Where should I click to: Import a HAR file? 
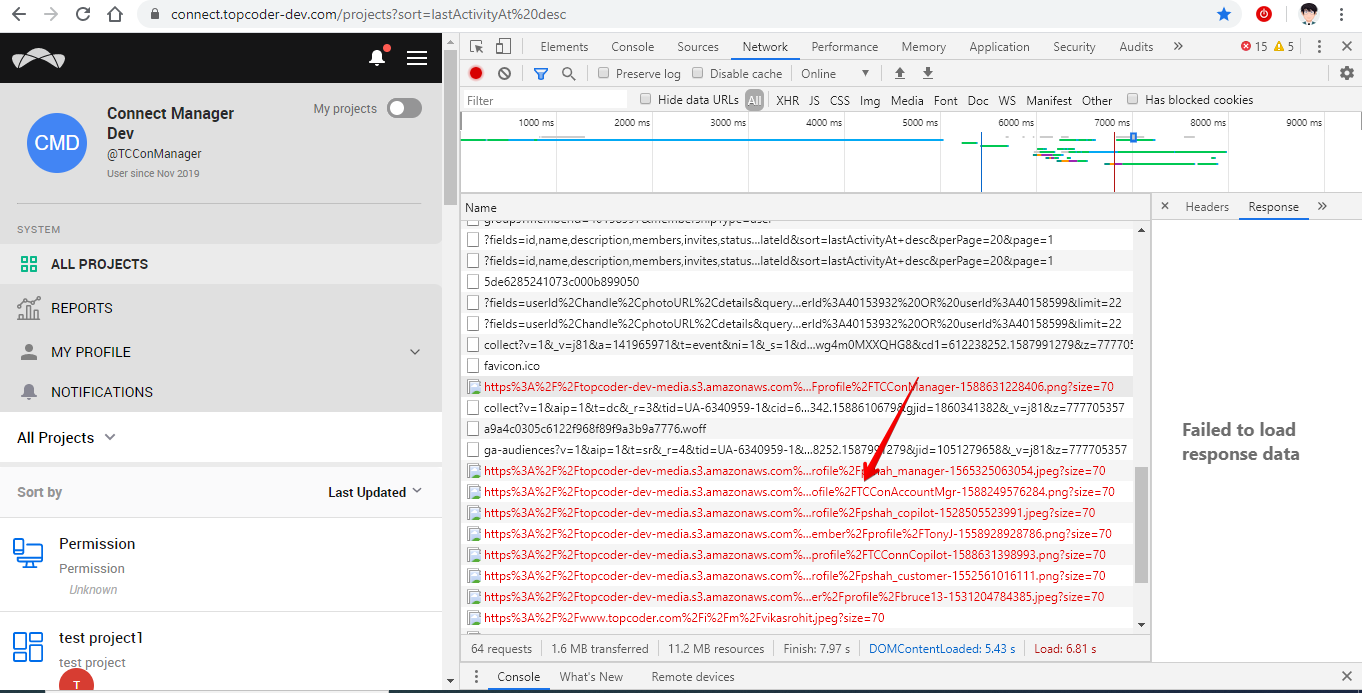click(899, 73)
